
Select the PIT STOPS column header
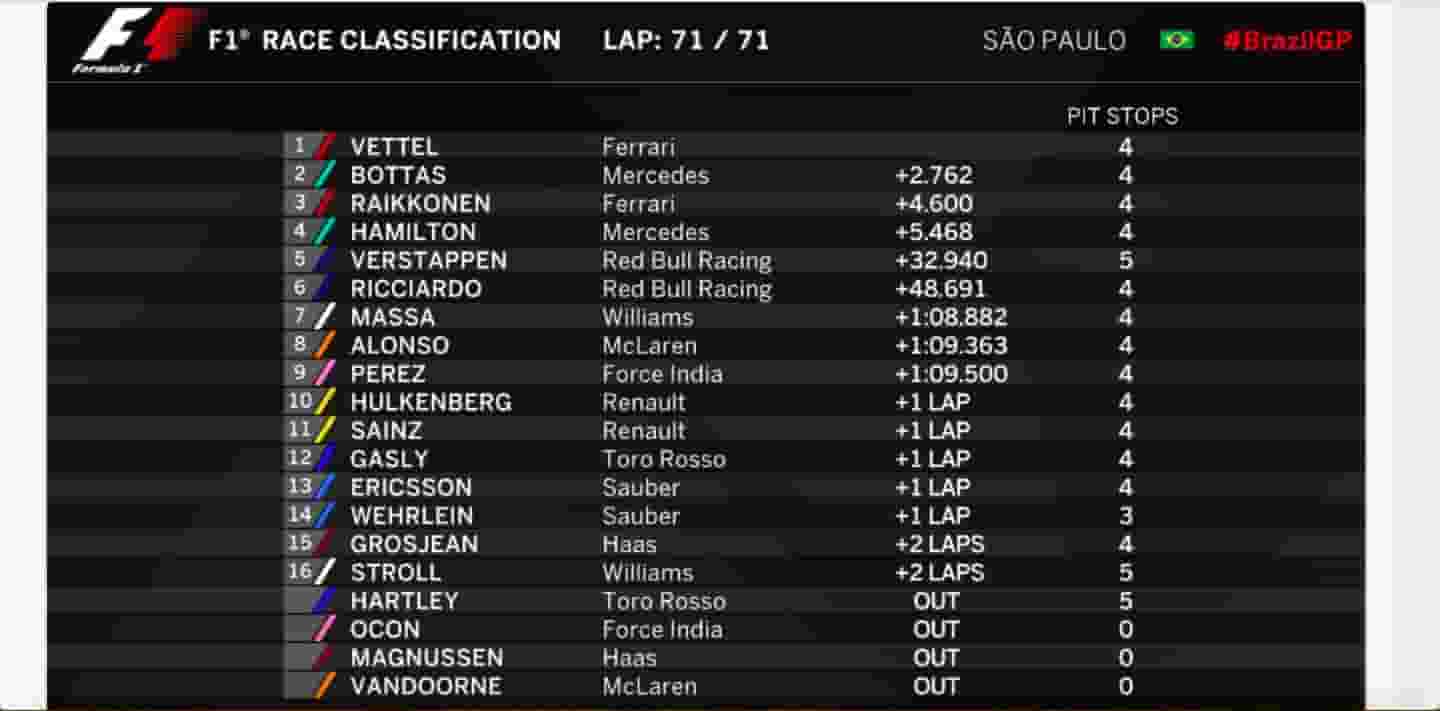tap(1122, 116)
